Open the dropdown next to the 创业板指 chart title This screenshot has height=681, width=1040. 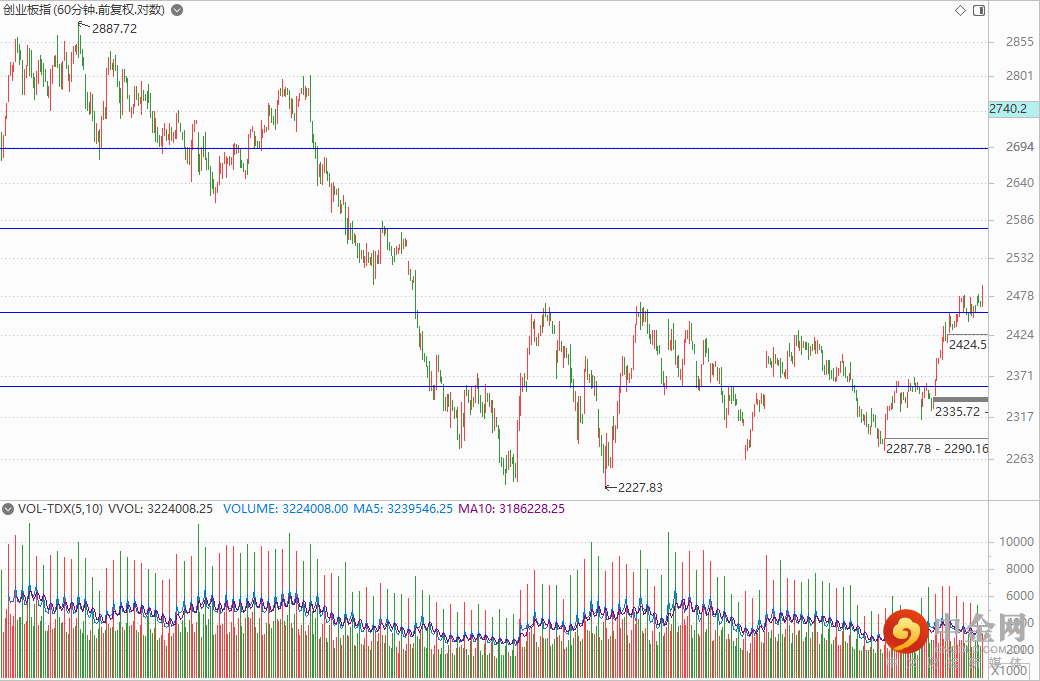[x=177, y=10]
